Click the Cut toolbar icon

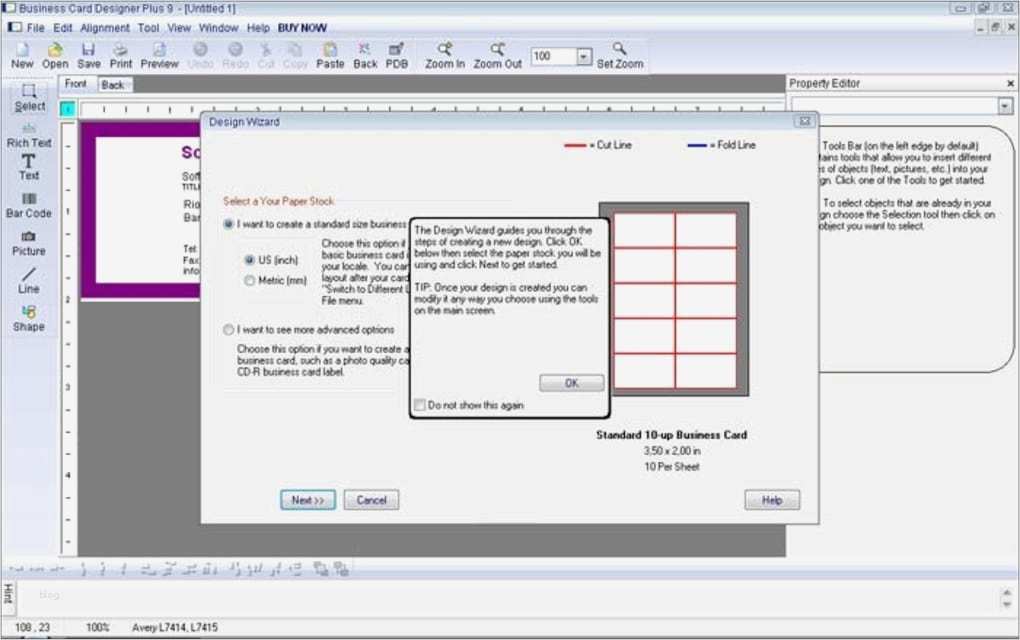pos(266,55)
